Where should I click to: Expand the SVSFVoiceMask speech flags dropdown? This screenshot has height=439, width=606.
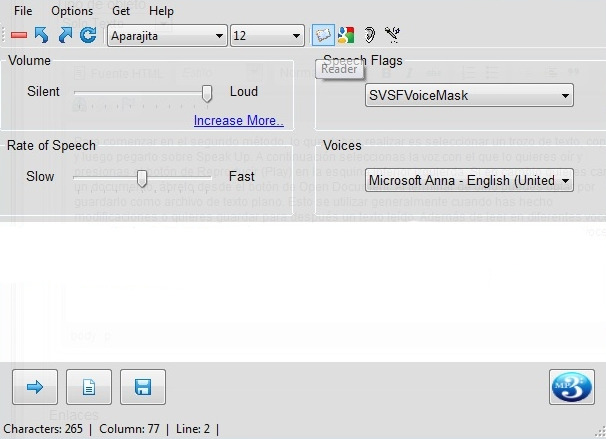click(468, 96)
